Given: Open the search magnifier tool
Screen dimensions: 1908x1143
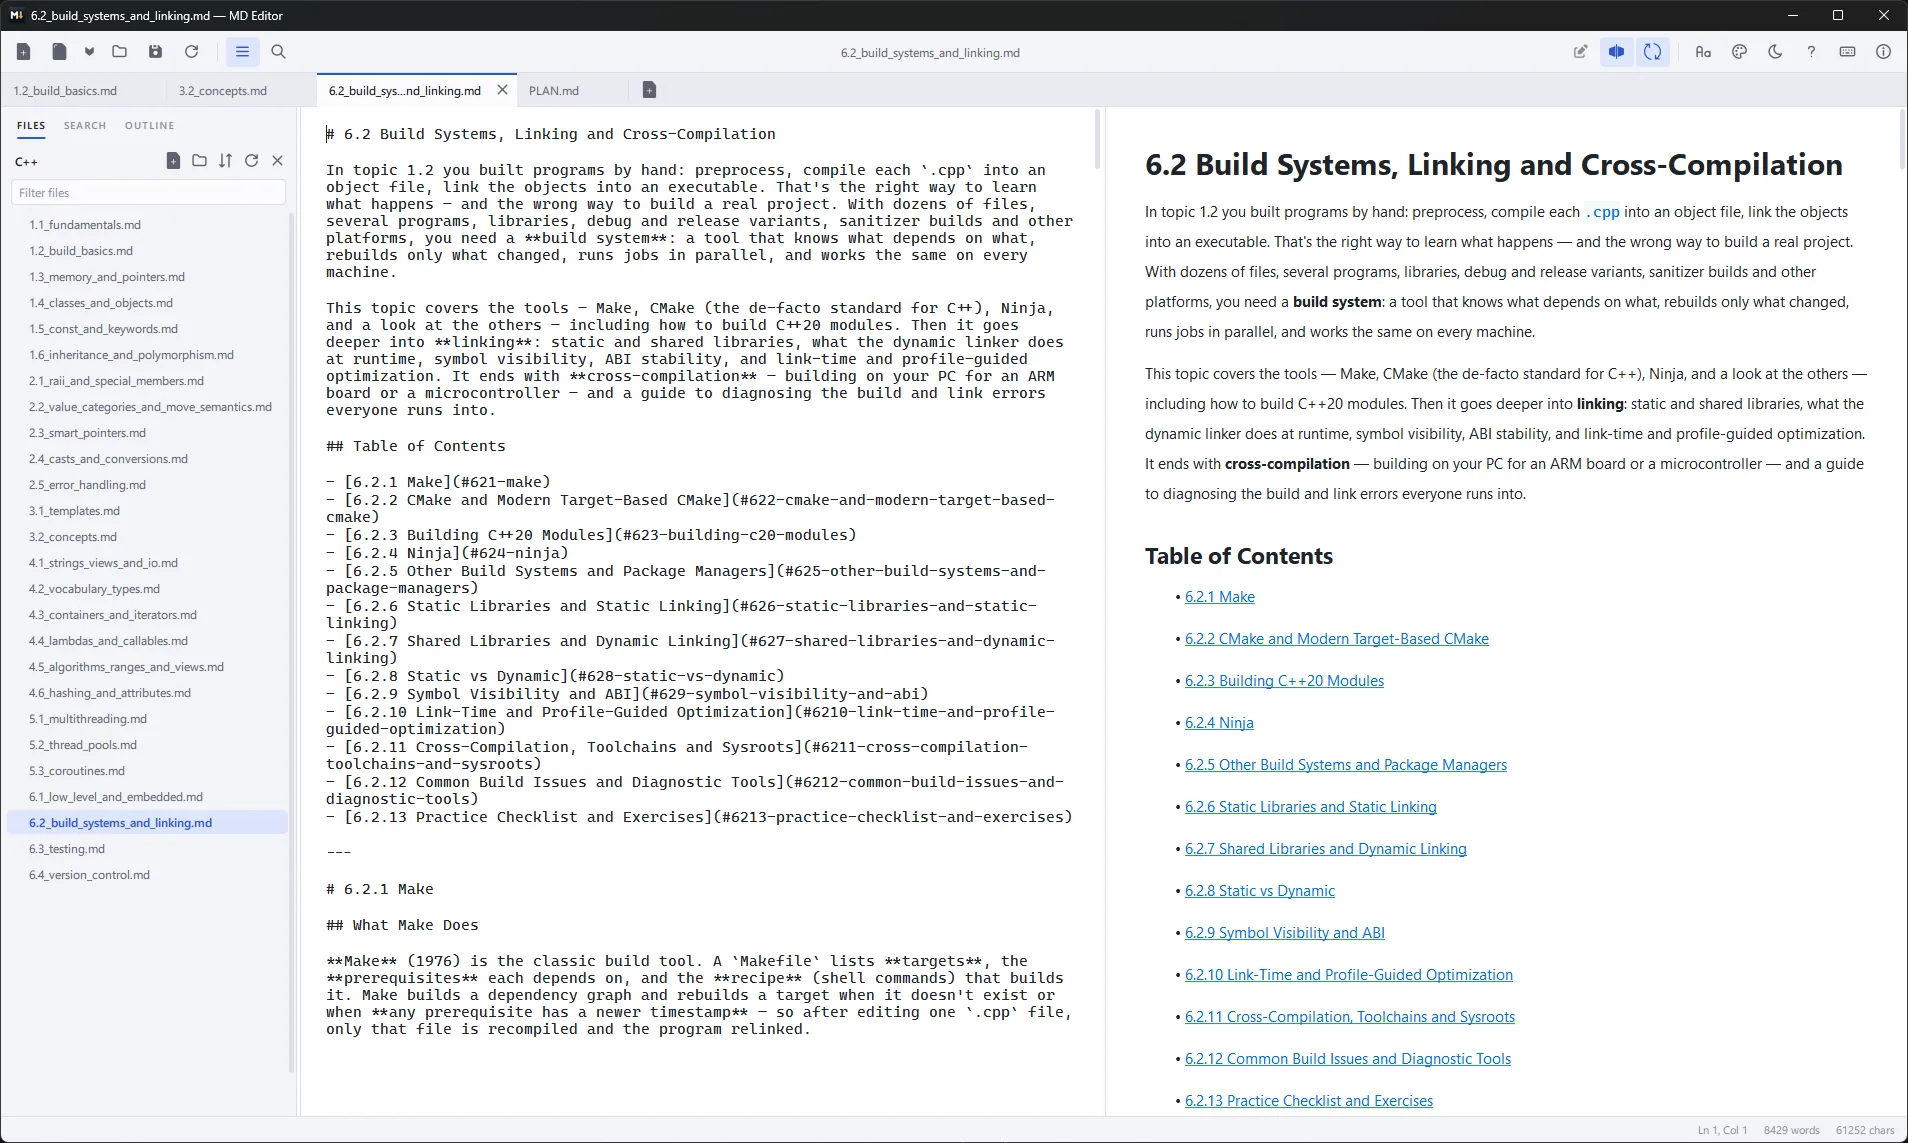Looking at the screenshot, I should click(x=279, y=52).
